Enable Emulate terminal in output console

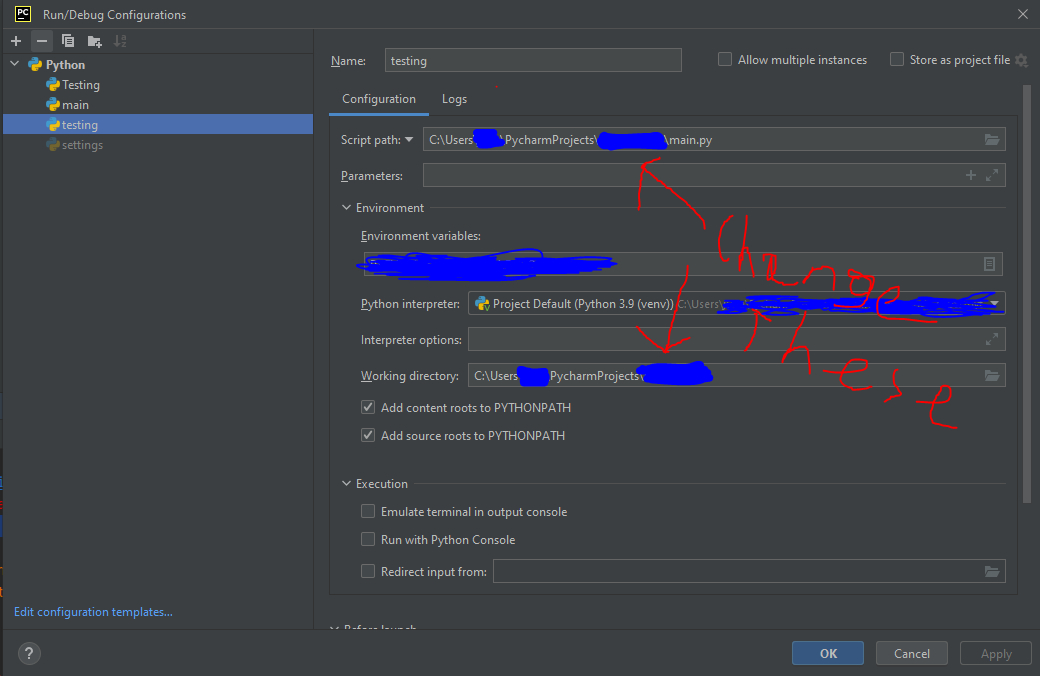368,512
